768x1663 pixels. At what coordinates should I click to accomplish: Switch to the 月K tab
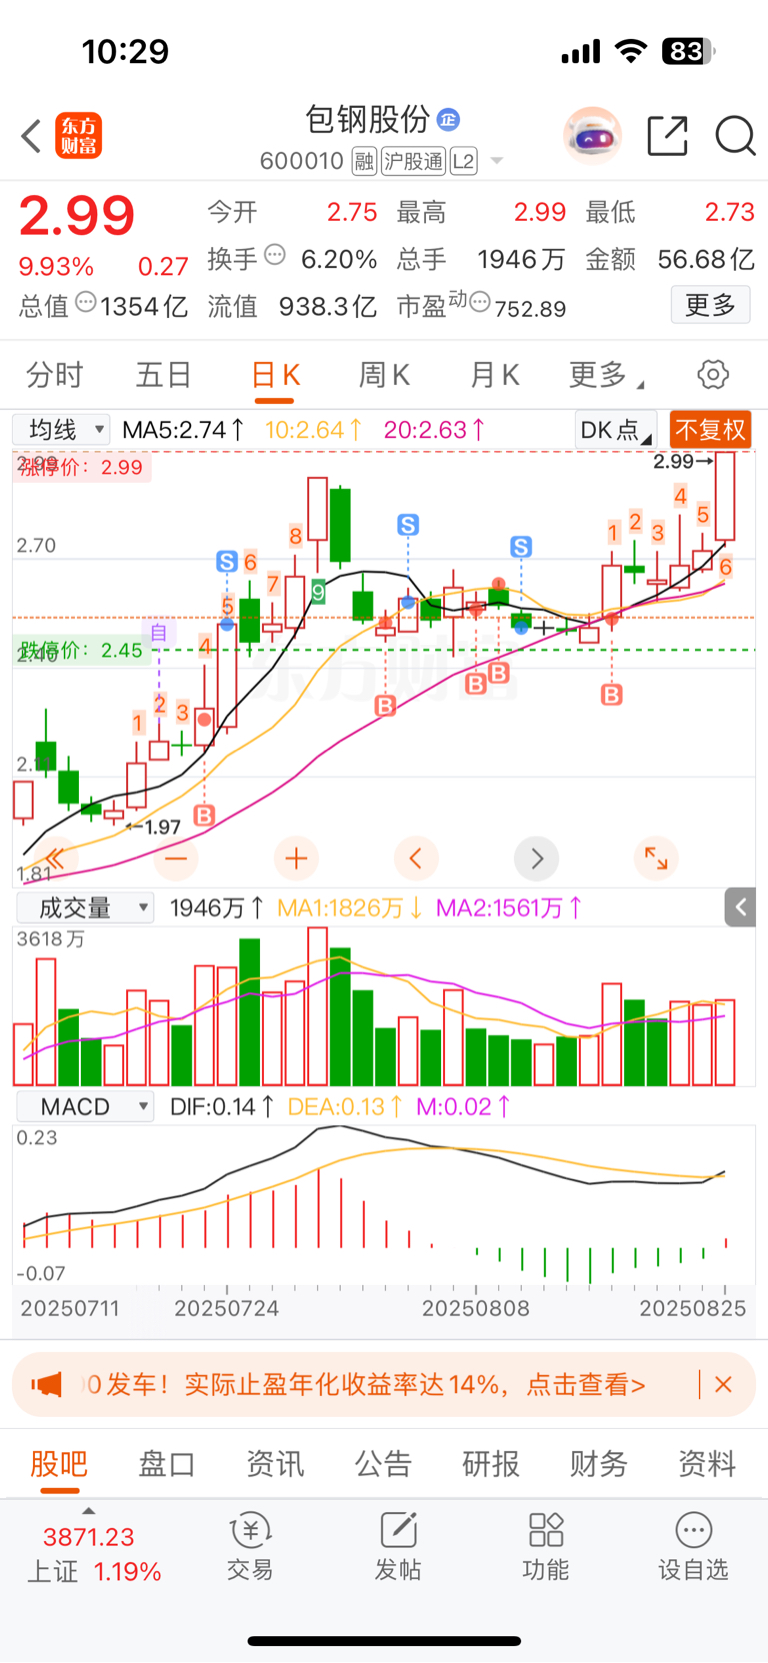pyautogui.click(x=495, y=375)
